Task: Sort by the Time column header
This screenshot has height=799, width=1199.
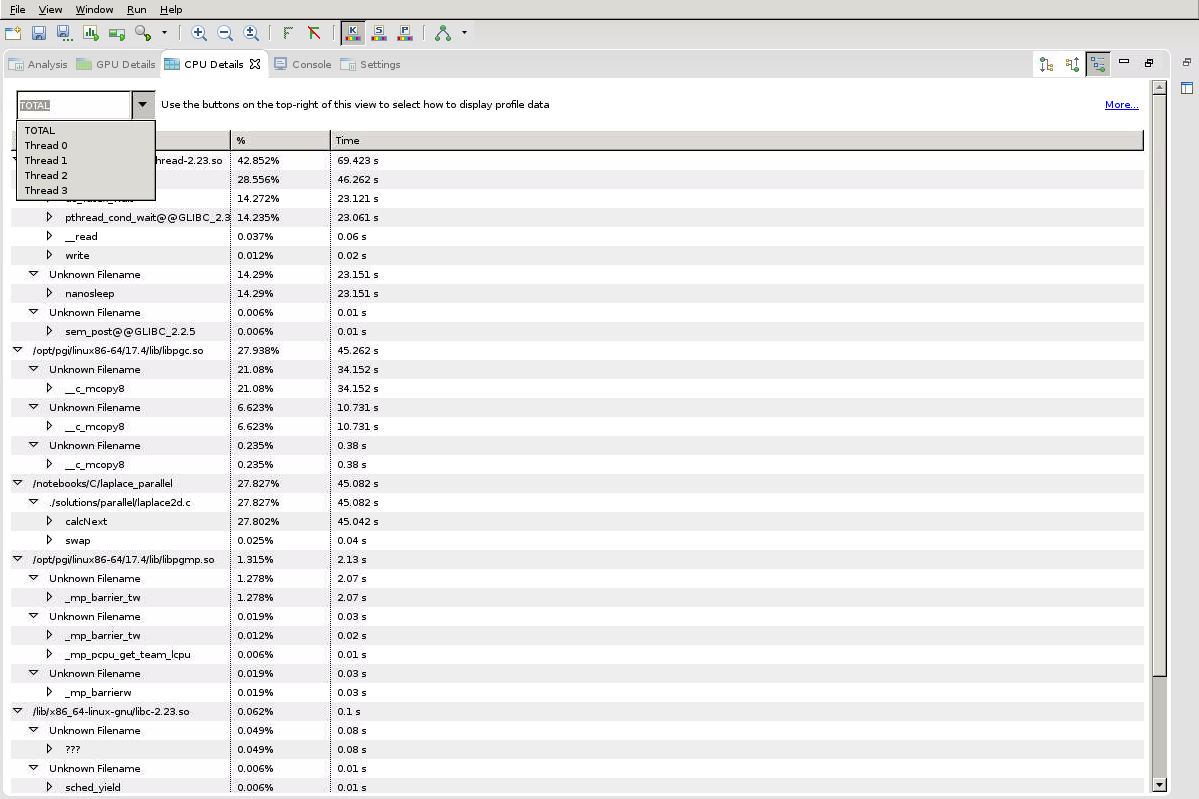Action: pos(736,140)
